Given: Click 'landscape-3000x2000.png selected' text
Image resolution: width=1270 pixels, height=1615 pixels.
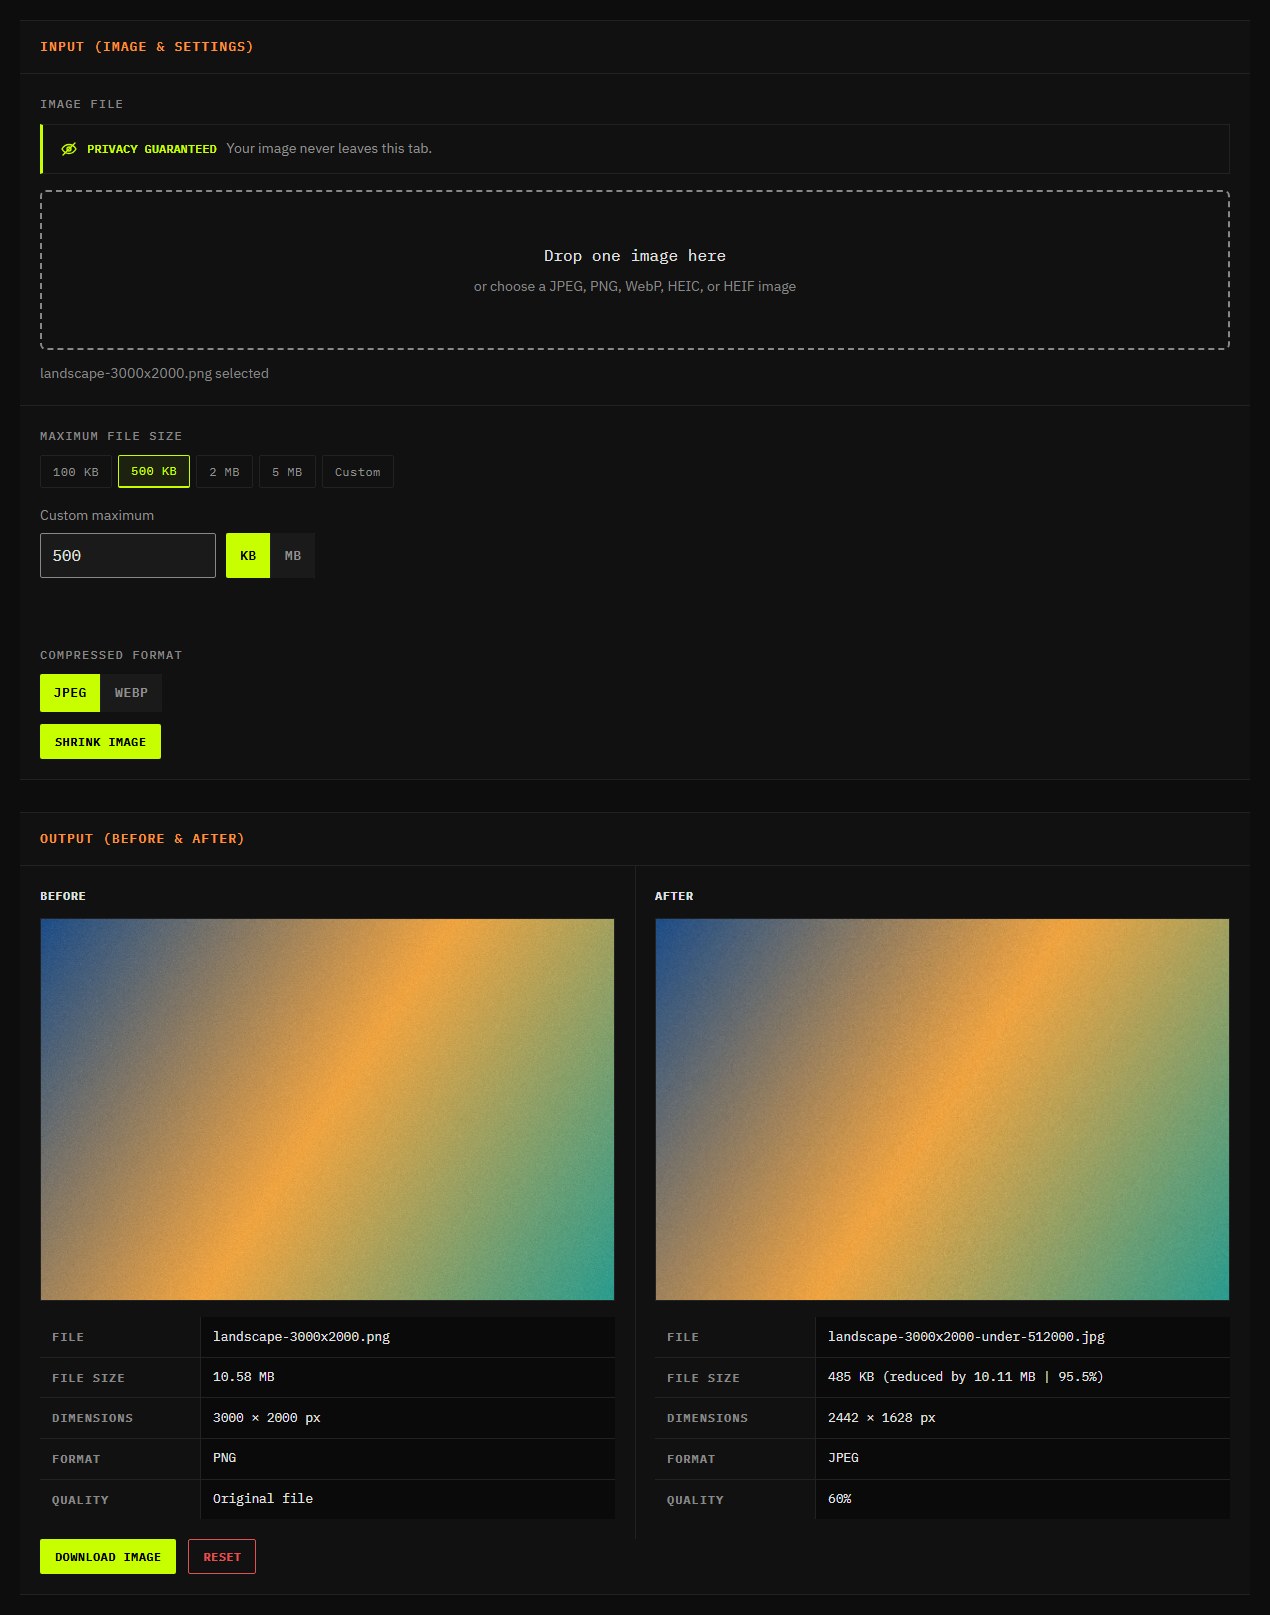Looking at the screenshot, I should (154, 373).
